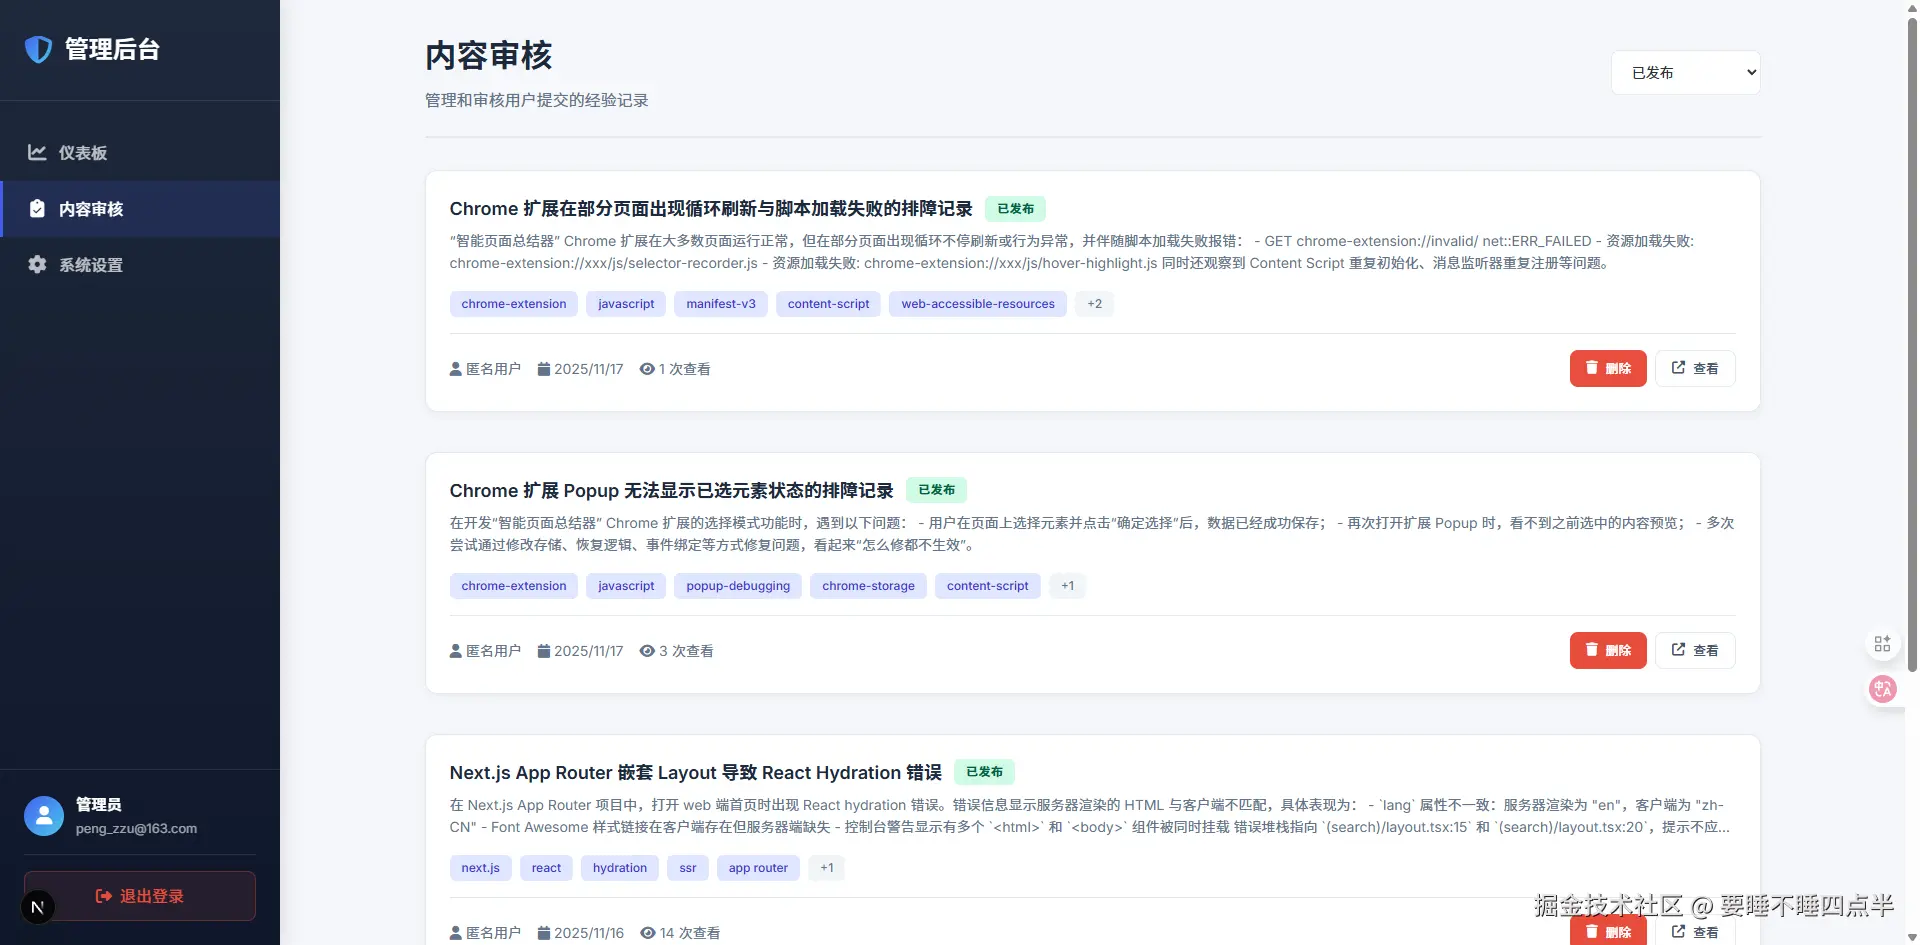
Task: Click the 仪表板 chart icon
Action: click(x=37, y=152)
